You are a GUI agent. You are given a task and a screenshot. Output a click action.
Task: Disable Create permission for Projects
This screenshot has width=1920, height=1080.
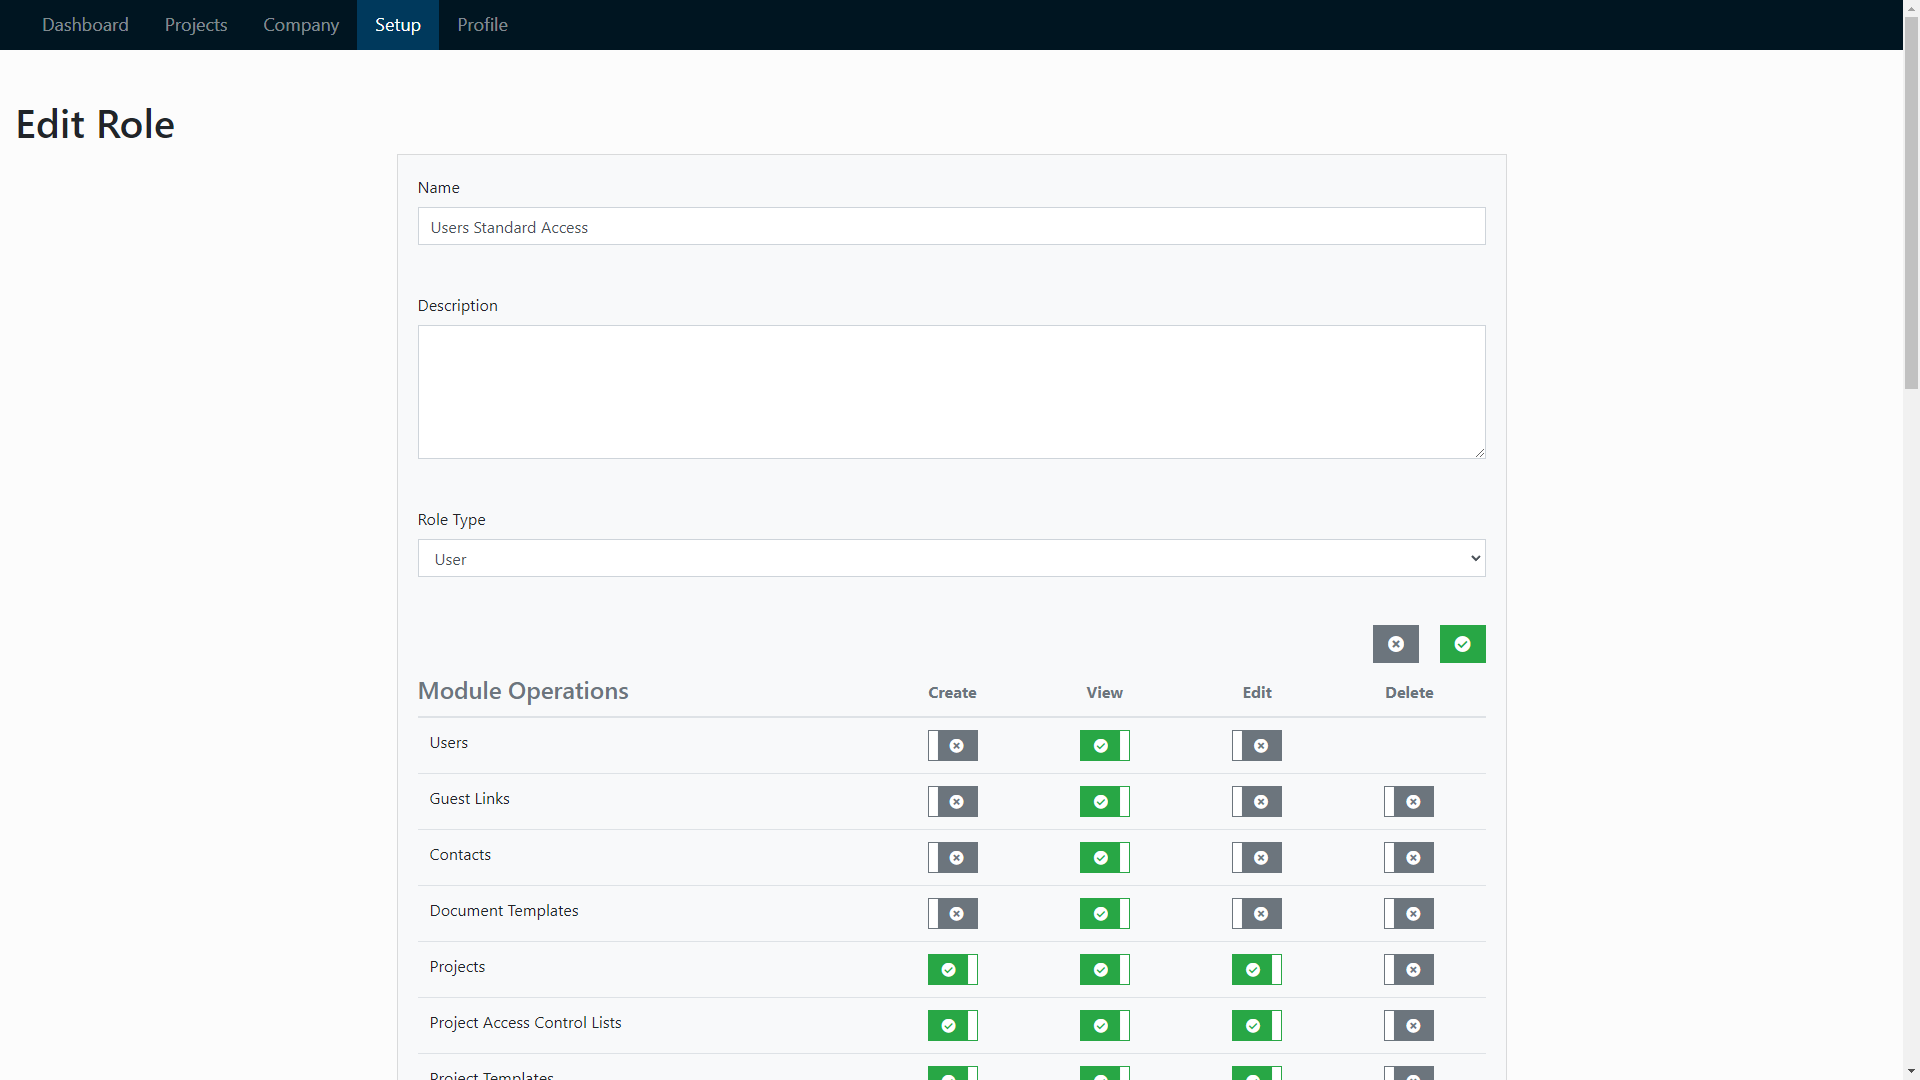[952, 969]
